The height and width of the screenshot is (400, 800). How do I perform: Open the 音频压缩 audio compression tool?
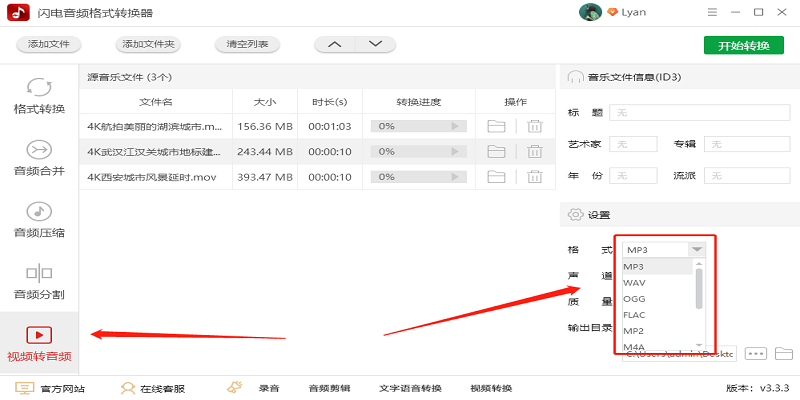tap(39, 219)
